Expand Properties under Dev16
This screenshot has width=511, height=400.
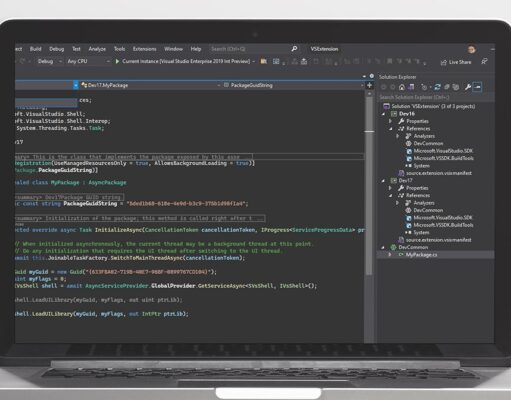(391, 121)
